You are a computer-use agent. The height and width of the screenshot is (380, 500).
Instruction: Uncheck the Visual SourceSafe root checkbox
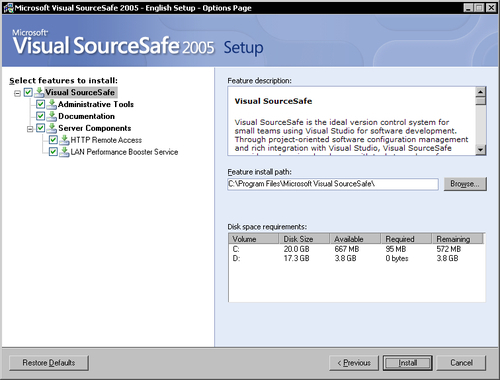(28, 92)
